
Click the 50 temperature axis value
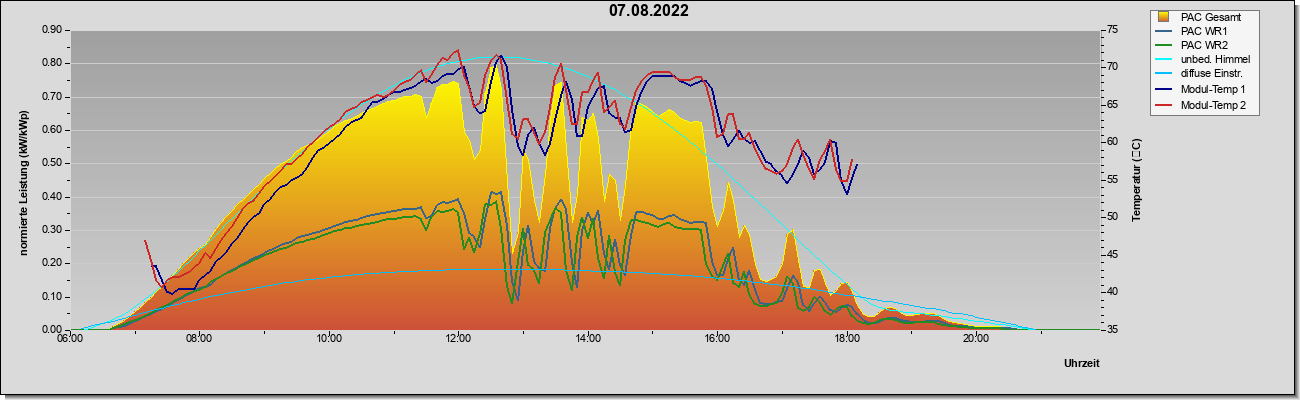click(1112, 217)
